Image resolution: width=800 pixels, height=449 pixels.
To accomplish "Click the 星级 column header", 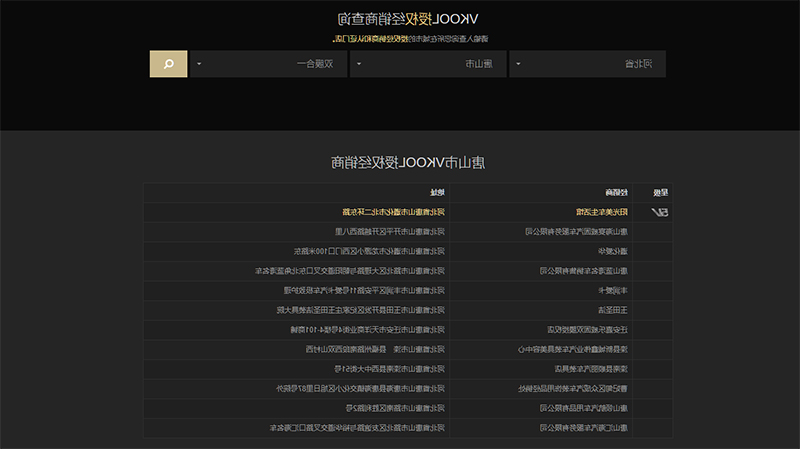I will click(x=661, y=192).
